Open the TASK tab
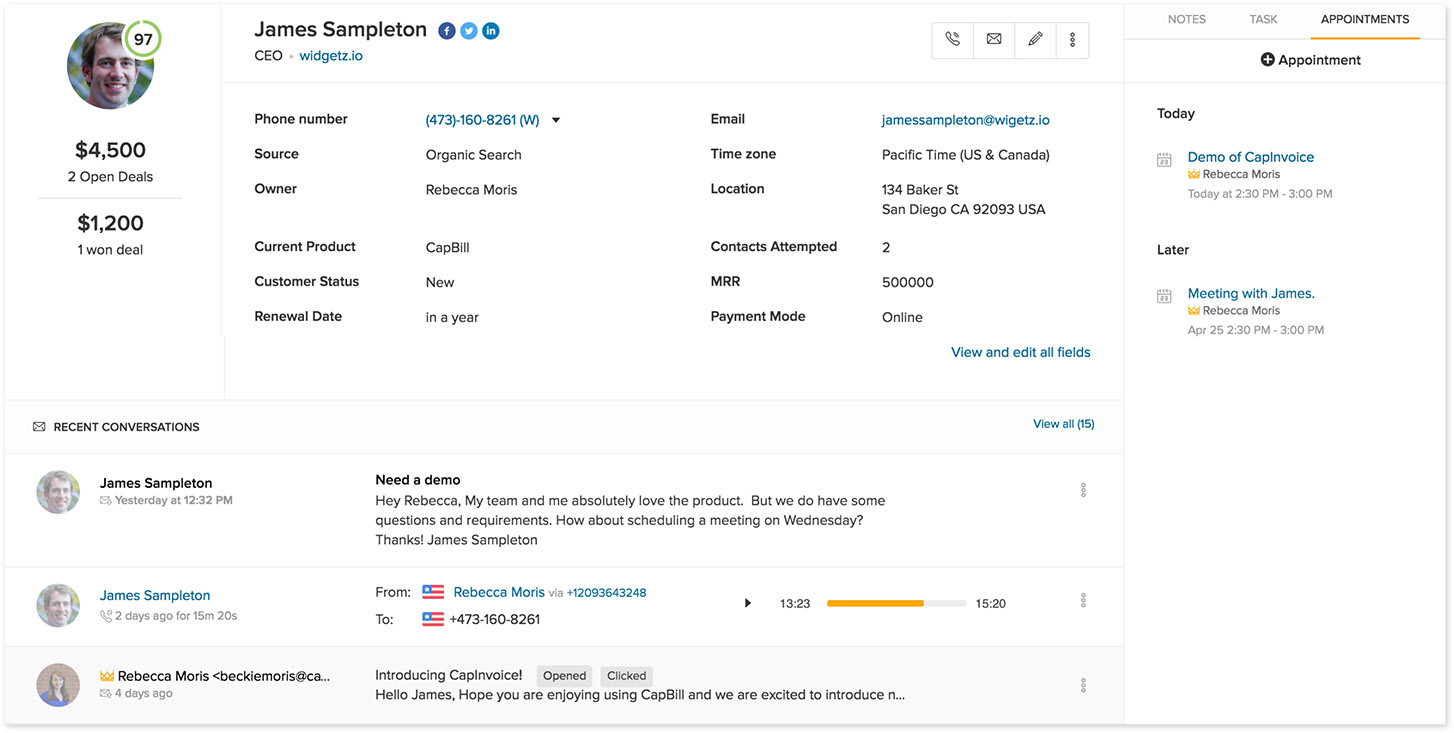1454x733 pixels. 1263,18
